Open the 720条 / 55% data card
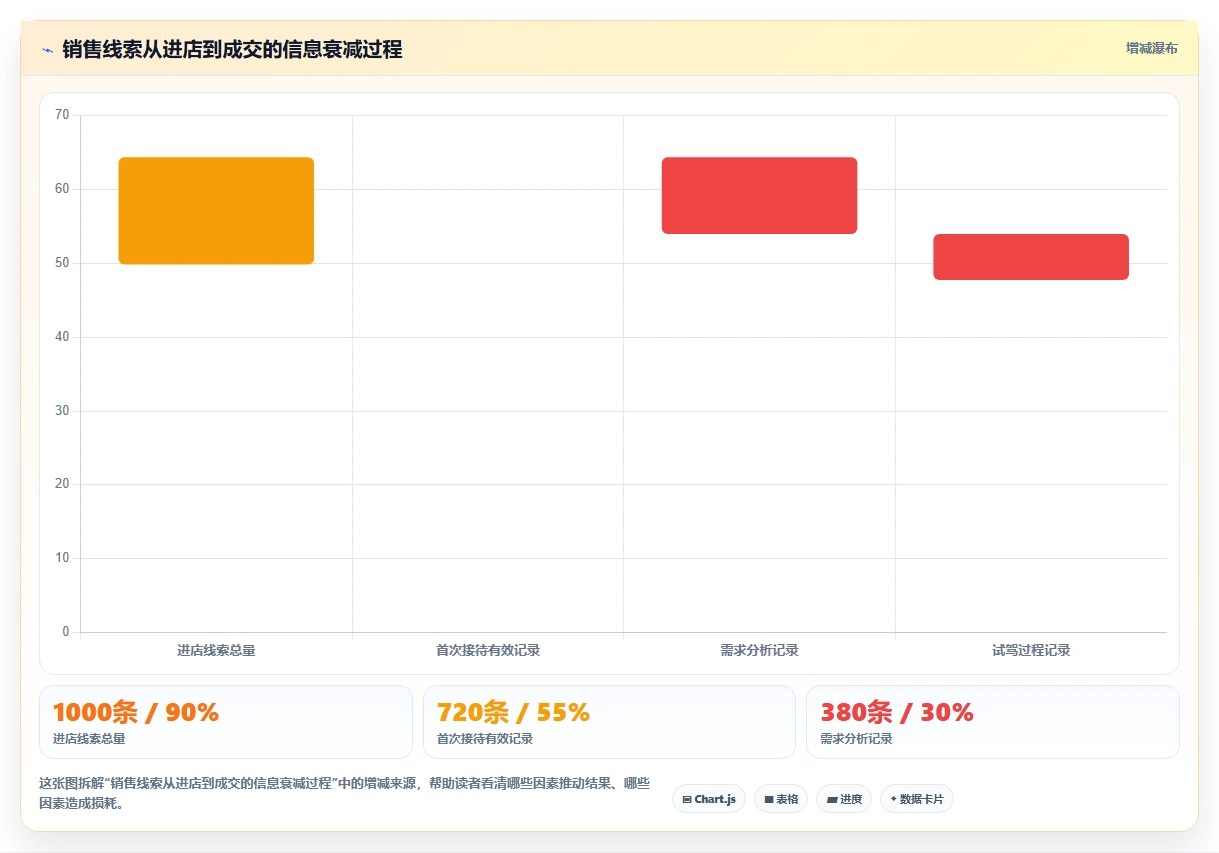This screenshot has height=853, width=1219. click(609, 722)
